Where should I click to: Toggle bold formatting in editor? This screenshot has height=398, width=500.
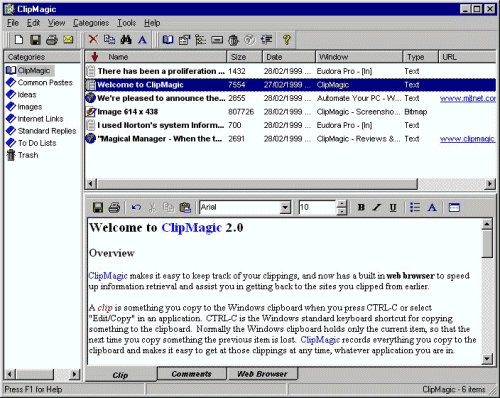[361, 207]
